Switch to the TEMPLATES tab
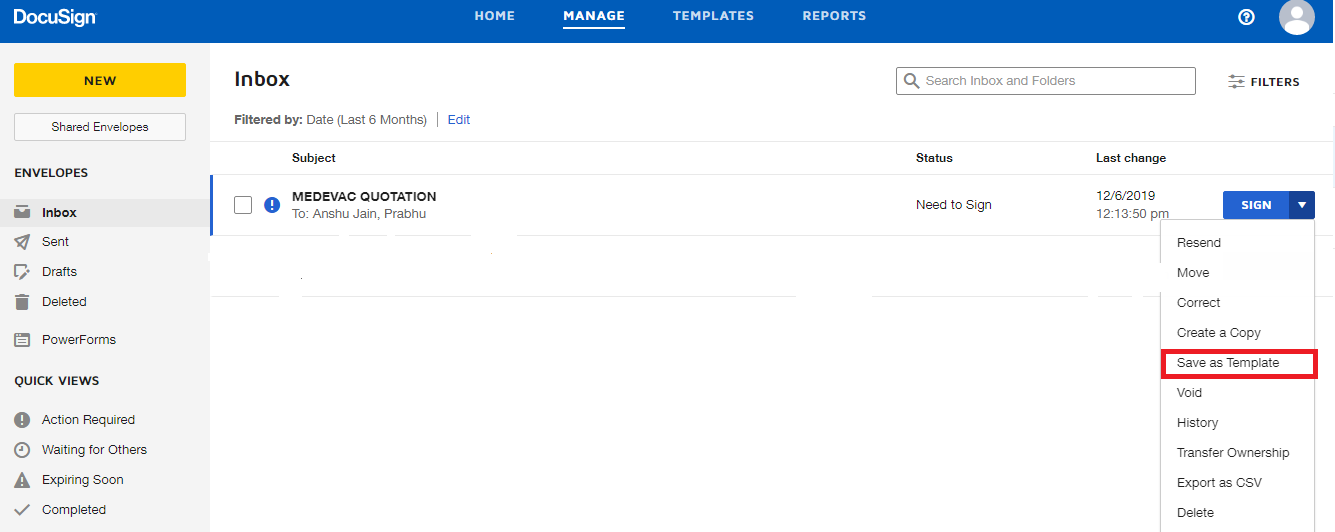The image size is (1335, 532). click(713, 16)
